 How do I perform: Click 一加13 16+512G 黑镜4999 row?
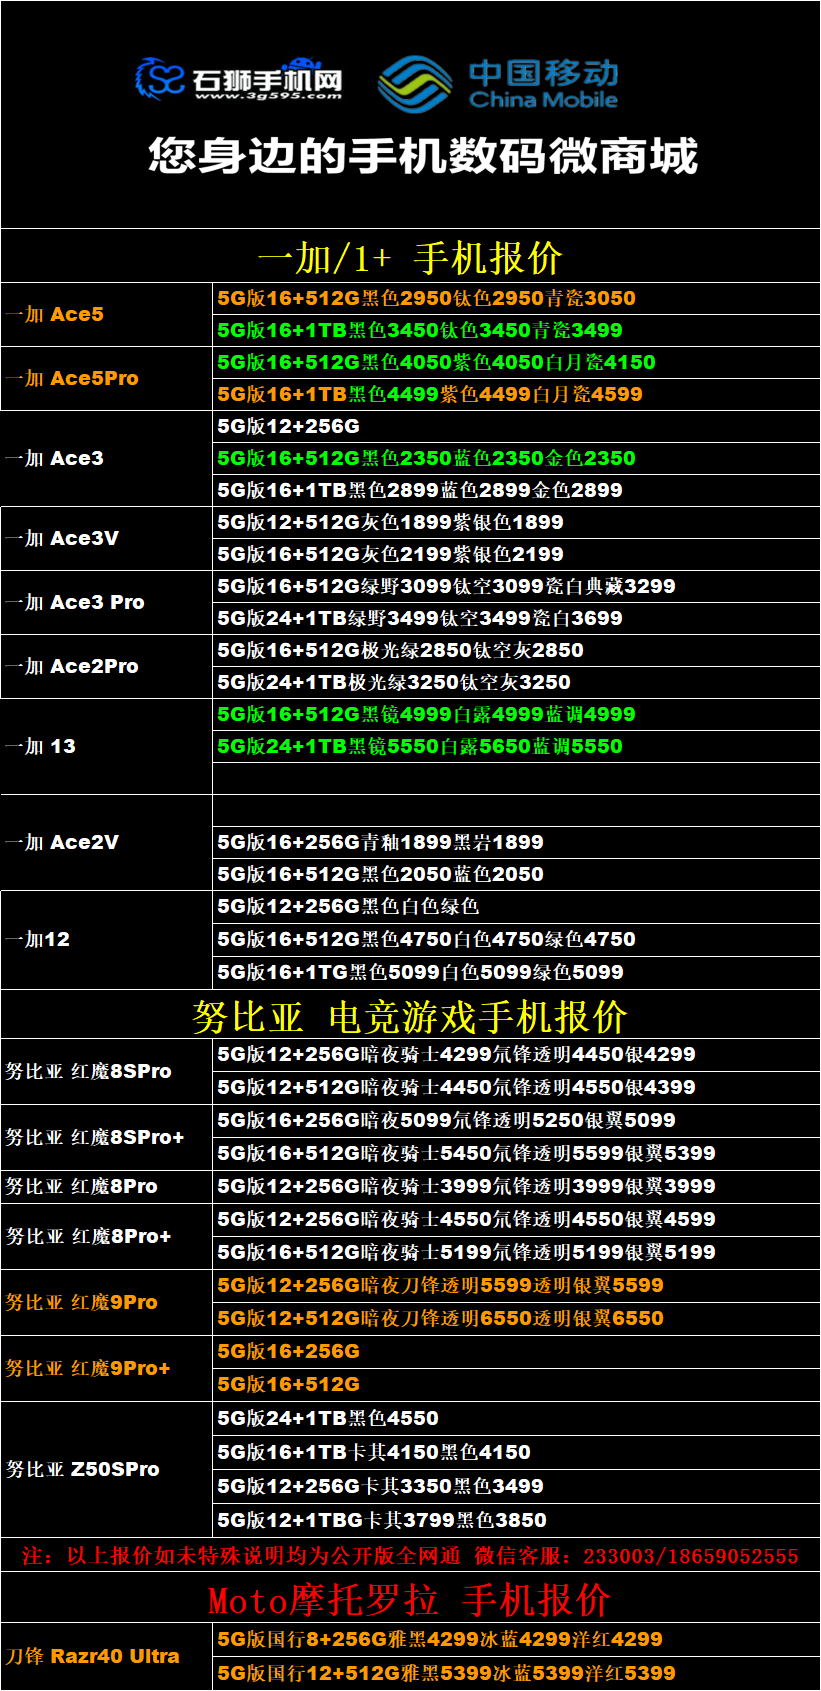point(516,714)
